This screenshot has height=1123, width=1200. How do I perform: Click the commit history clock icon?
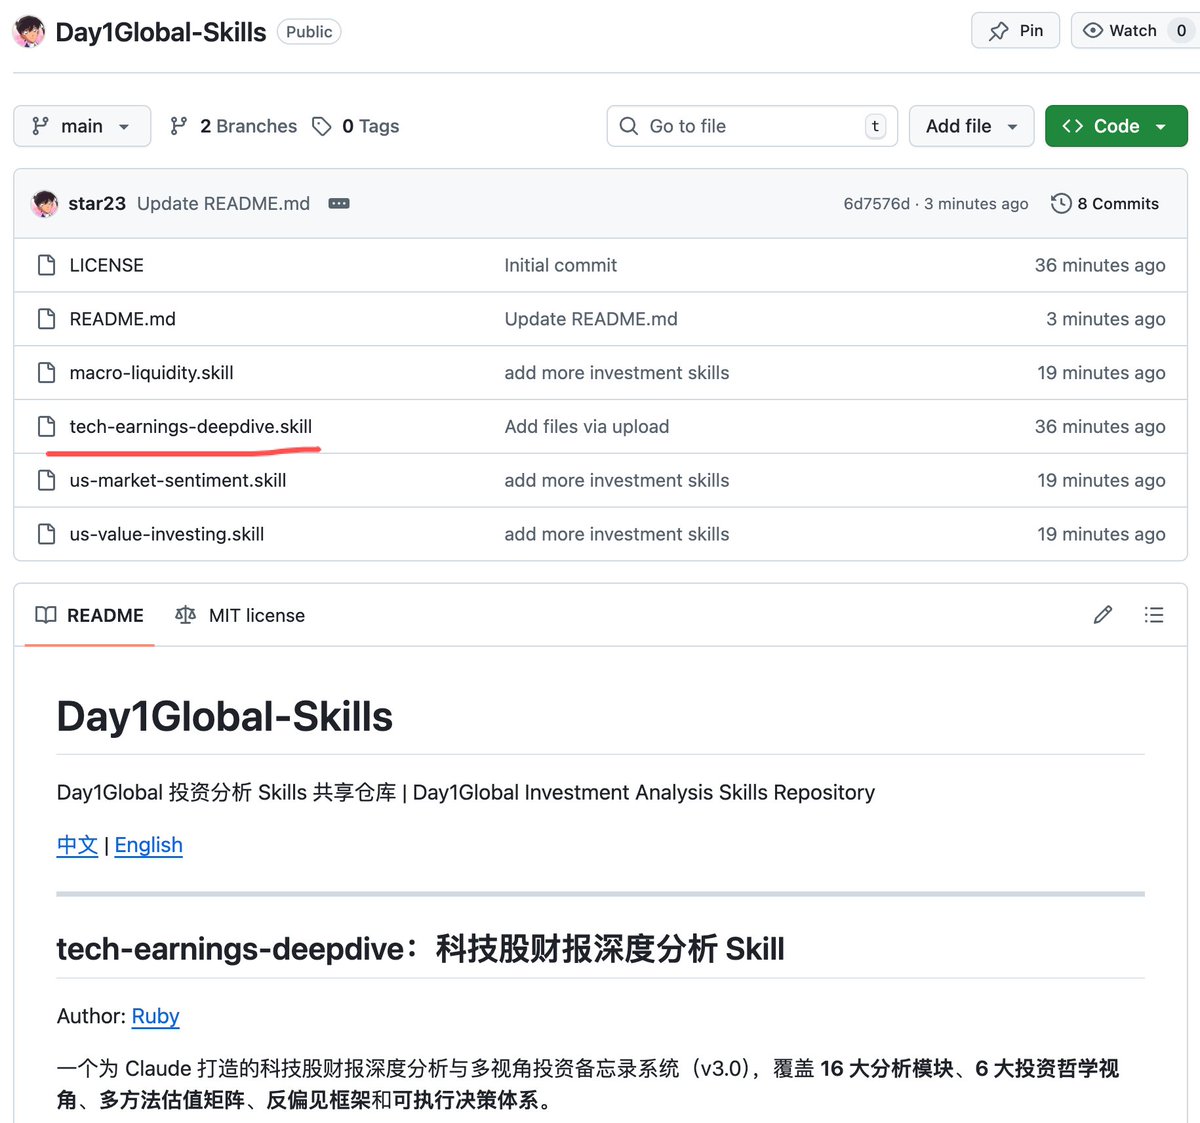click(x=1061, y=204)
